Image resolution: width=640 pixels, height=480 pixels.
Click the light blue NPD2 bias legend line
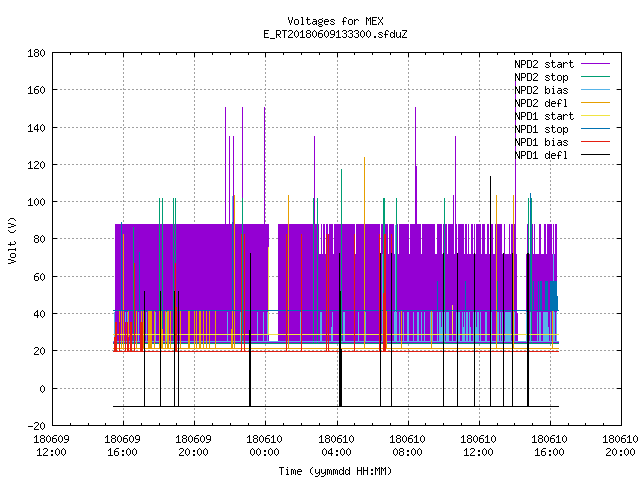point(596,90)
